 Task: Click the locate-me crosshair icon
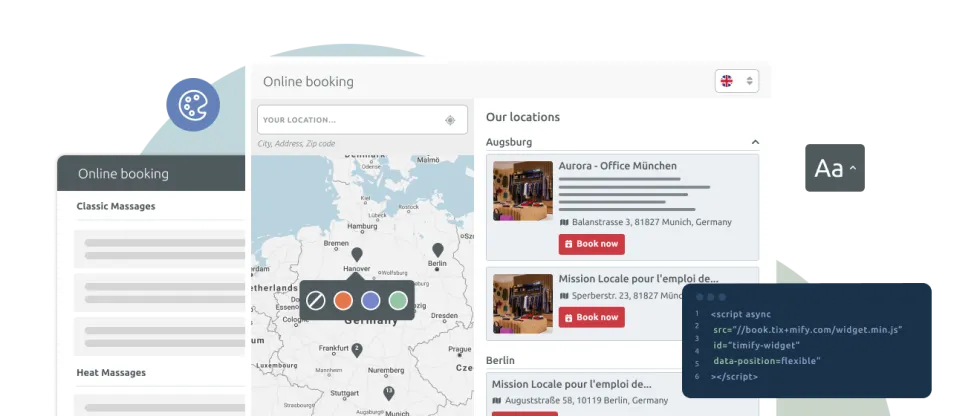[x=450, y=120]
